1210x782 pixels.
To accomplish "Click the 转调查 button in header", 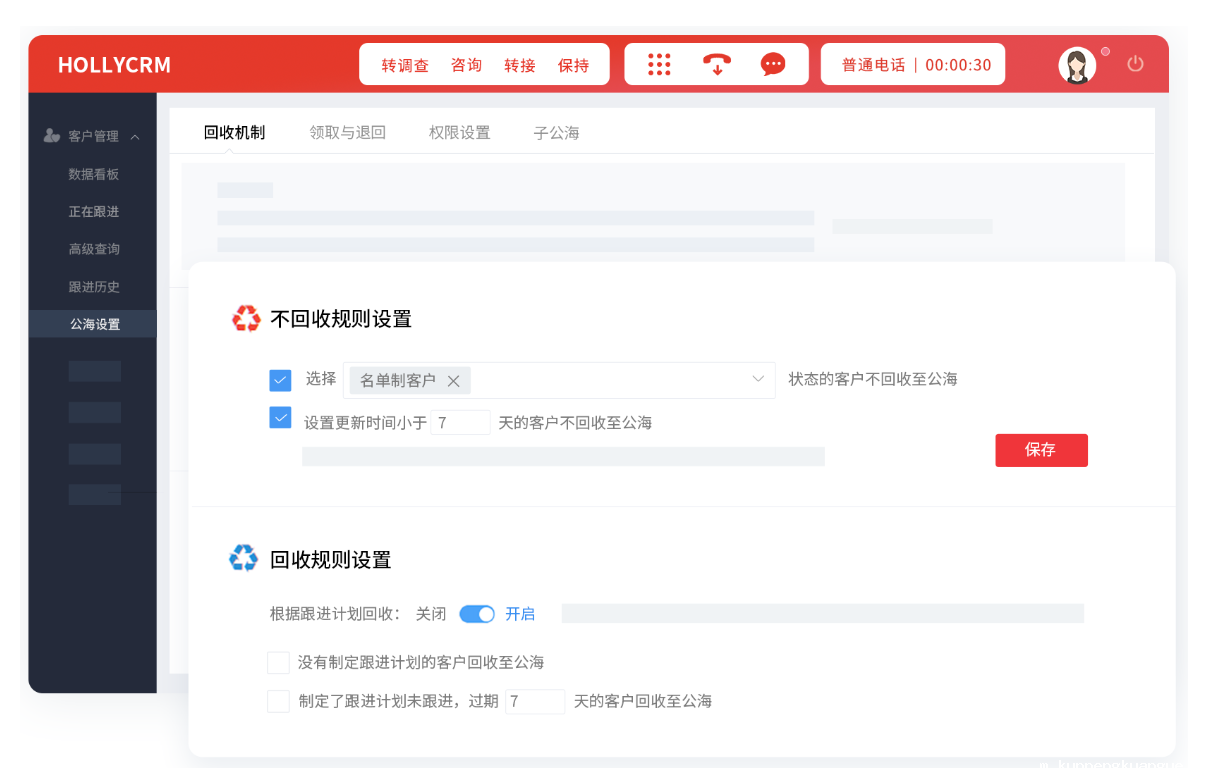I will pyautogui.click(x=405, y=65).
